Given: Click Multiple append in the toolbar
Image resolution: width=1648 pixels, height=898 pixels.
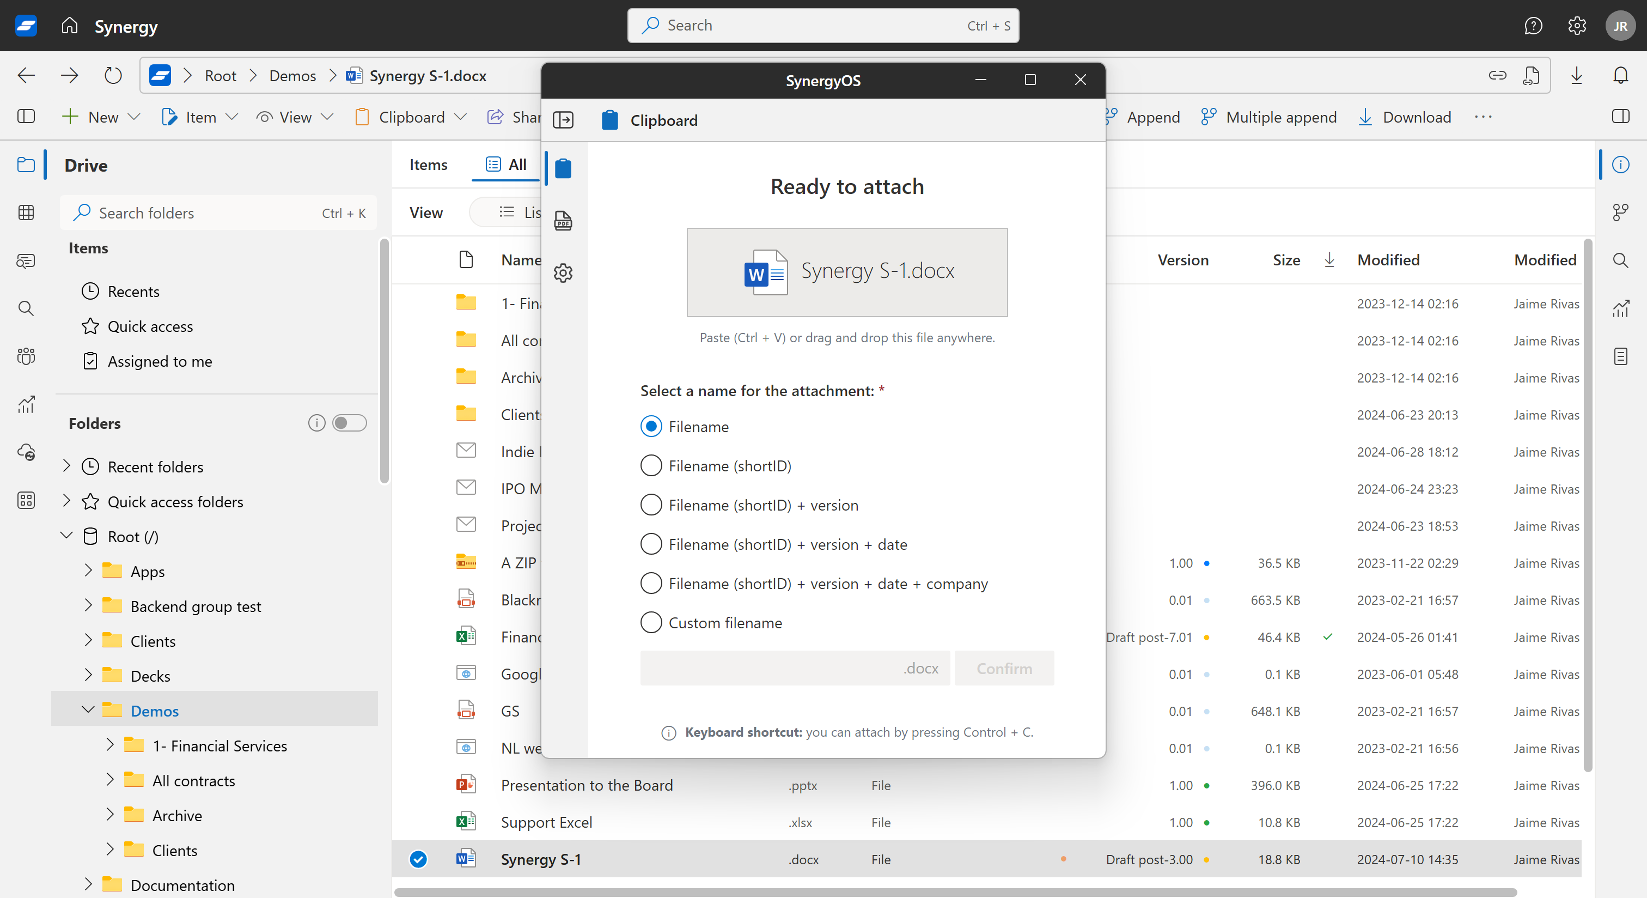Looking at the screenshot, I should point(1268,117).
